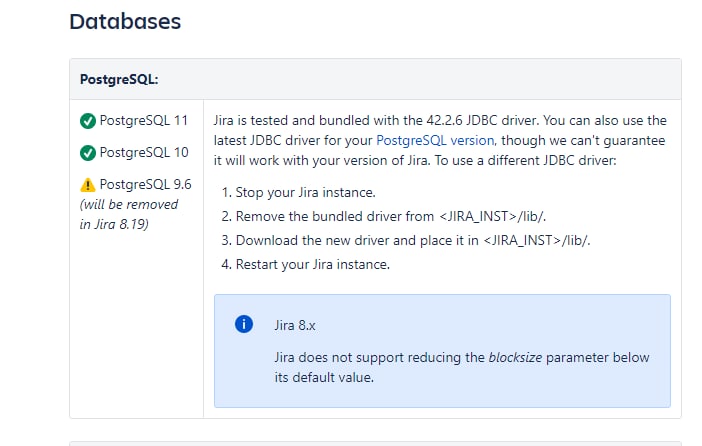Viewport: 702px width, 446px height.
Task: Click 'its default value' text in info panel
Action: [324, 377]
